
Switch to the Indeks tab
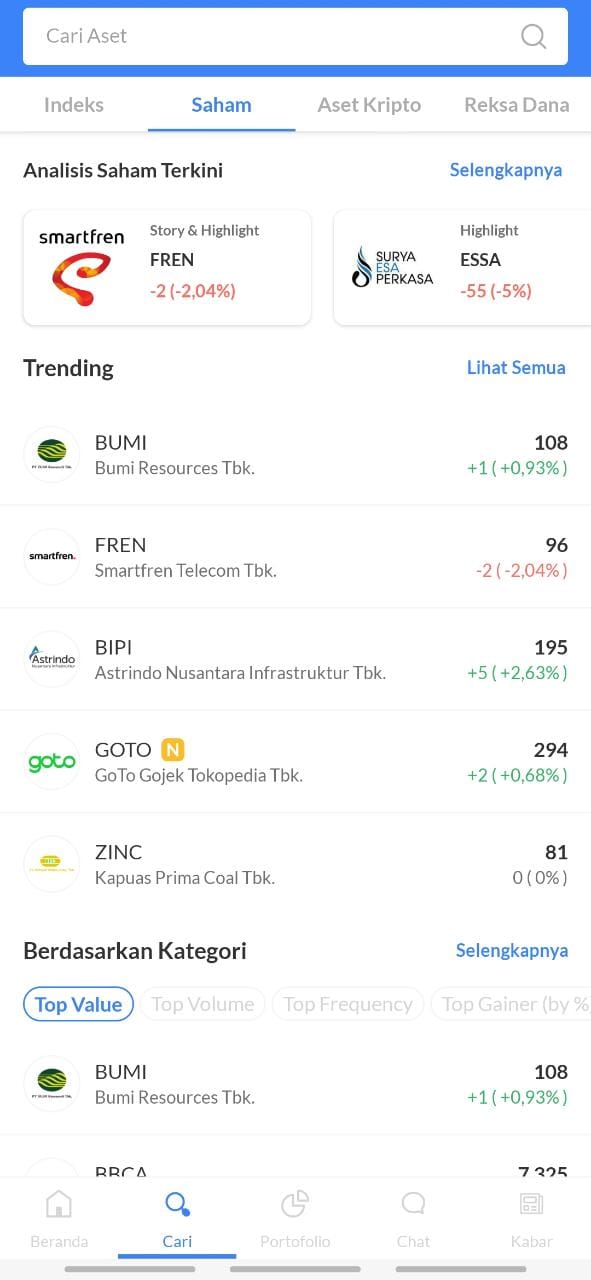coord(74,105)
